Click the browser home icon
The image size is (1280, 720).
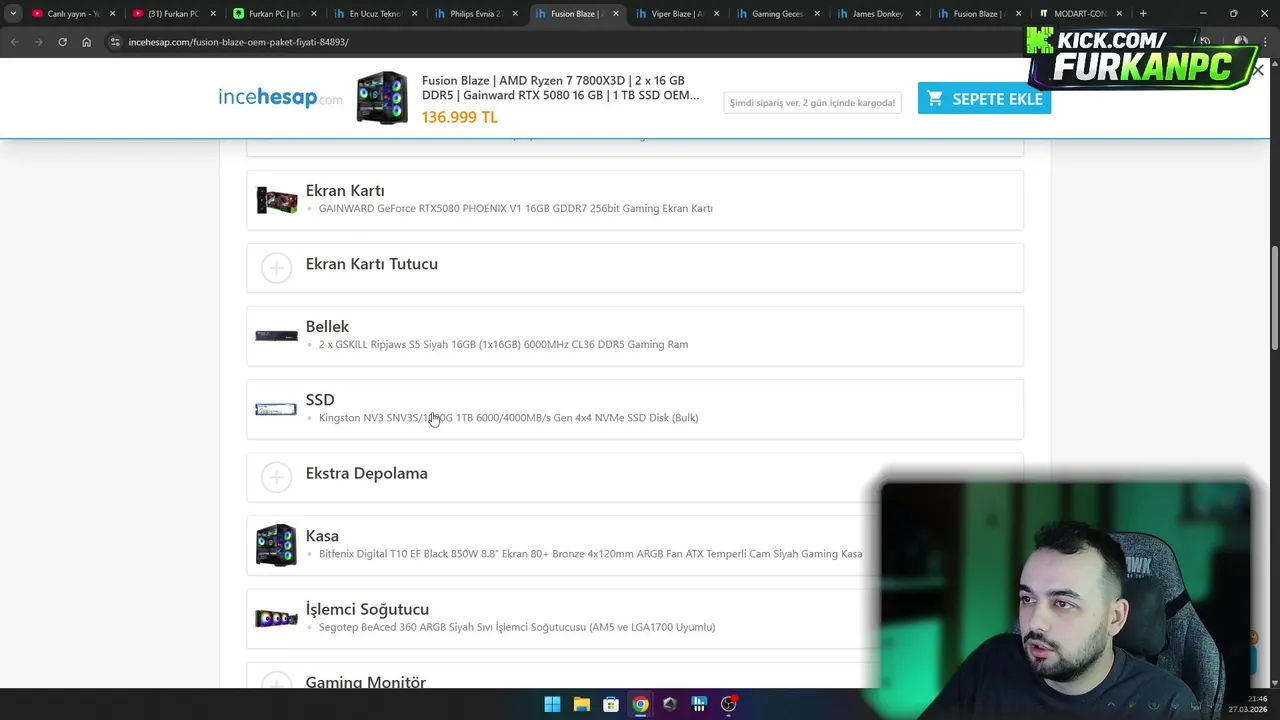86,42
